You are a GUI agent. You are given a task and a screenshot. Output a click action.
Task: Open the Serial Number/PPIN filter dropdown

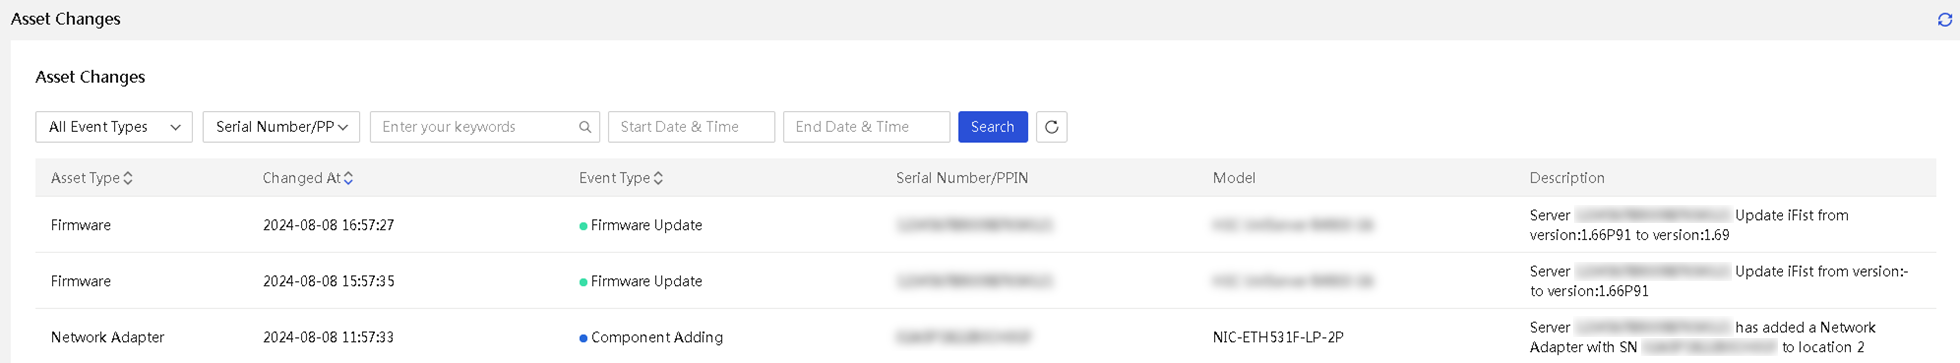(x=281, y=127)
